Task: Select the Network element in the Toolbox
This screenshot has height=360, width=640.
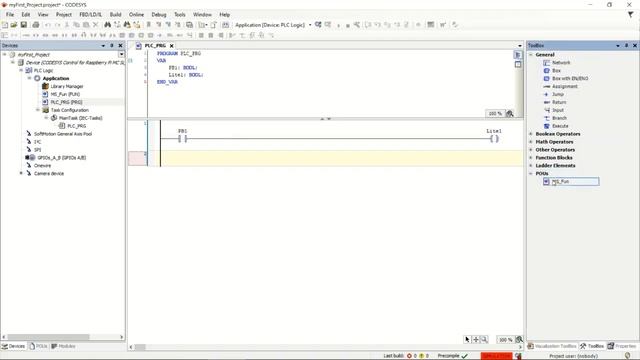Action: [557, 62]
